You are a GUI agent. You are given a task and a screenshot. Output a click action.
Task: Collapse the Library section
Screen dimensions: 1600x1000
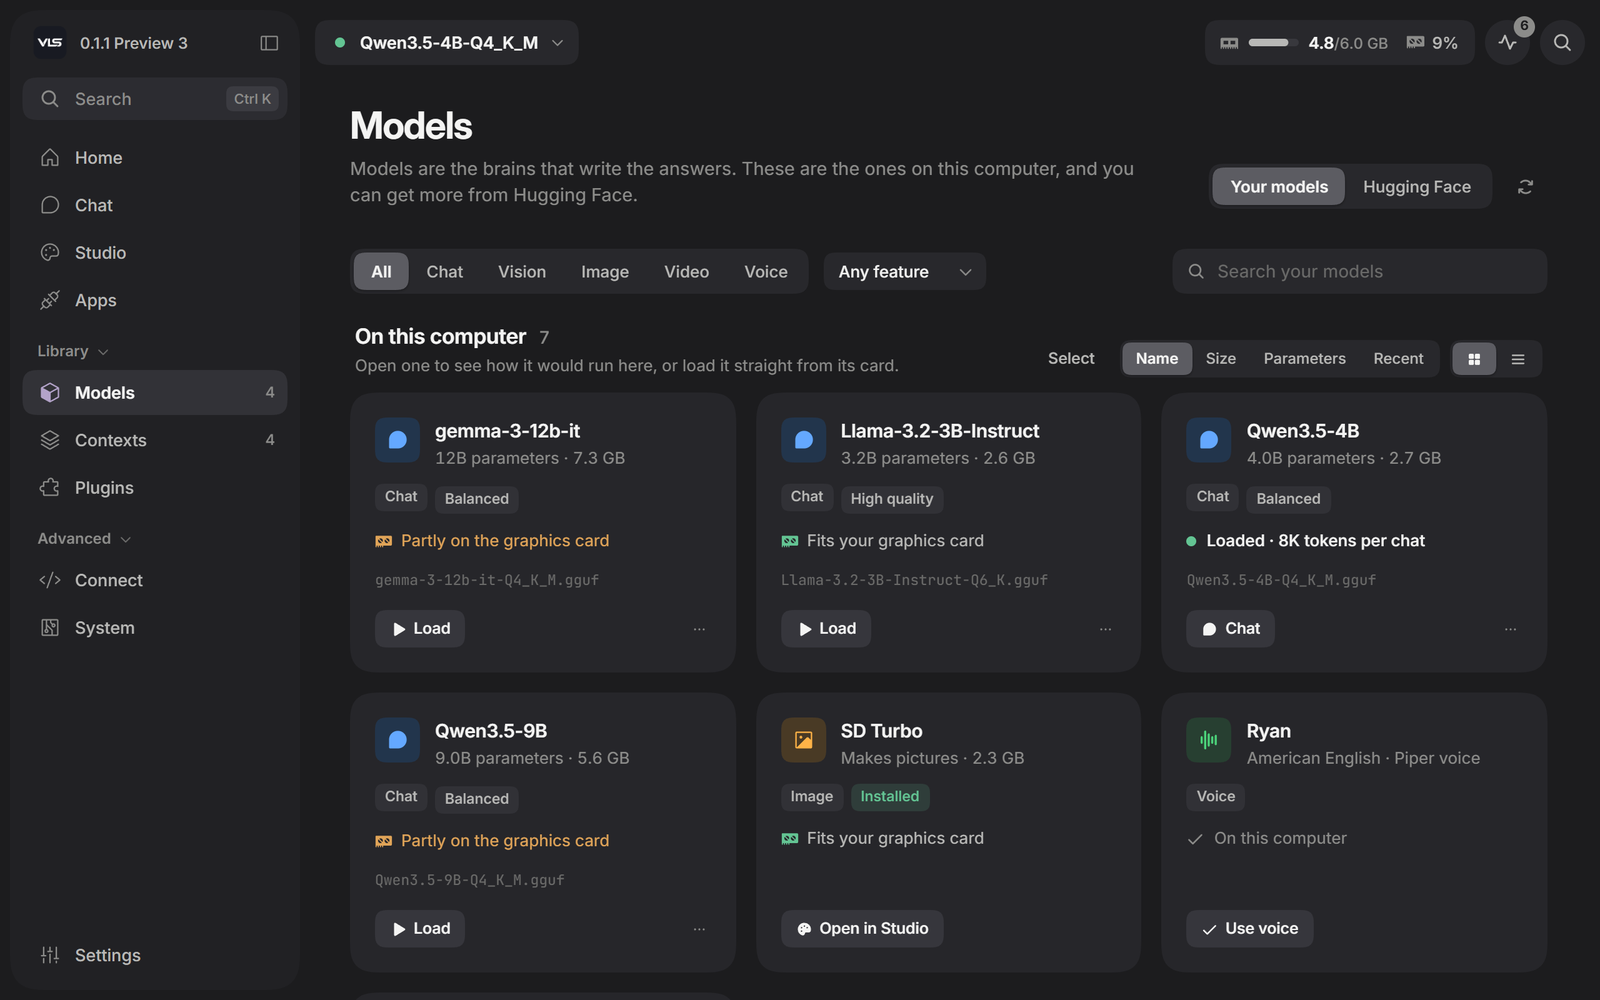pos(73,351)
